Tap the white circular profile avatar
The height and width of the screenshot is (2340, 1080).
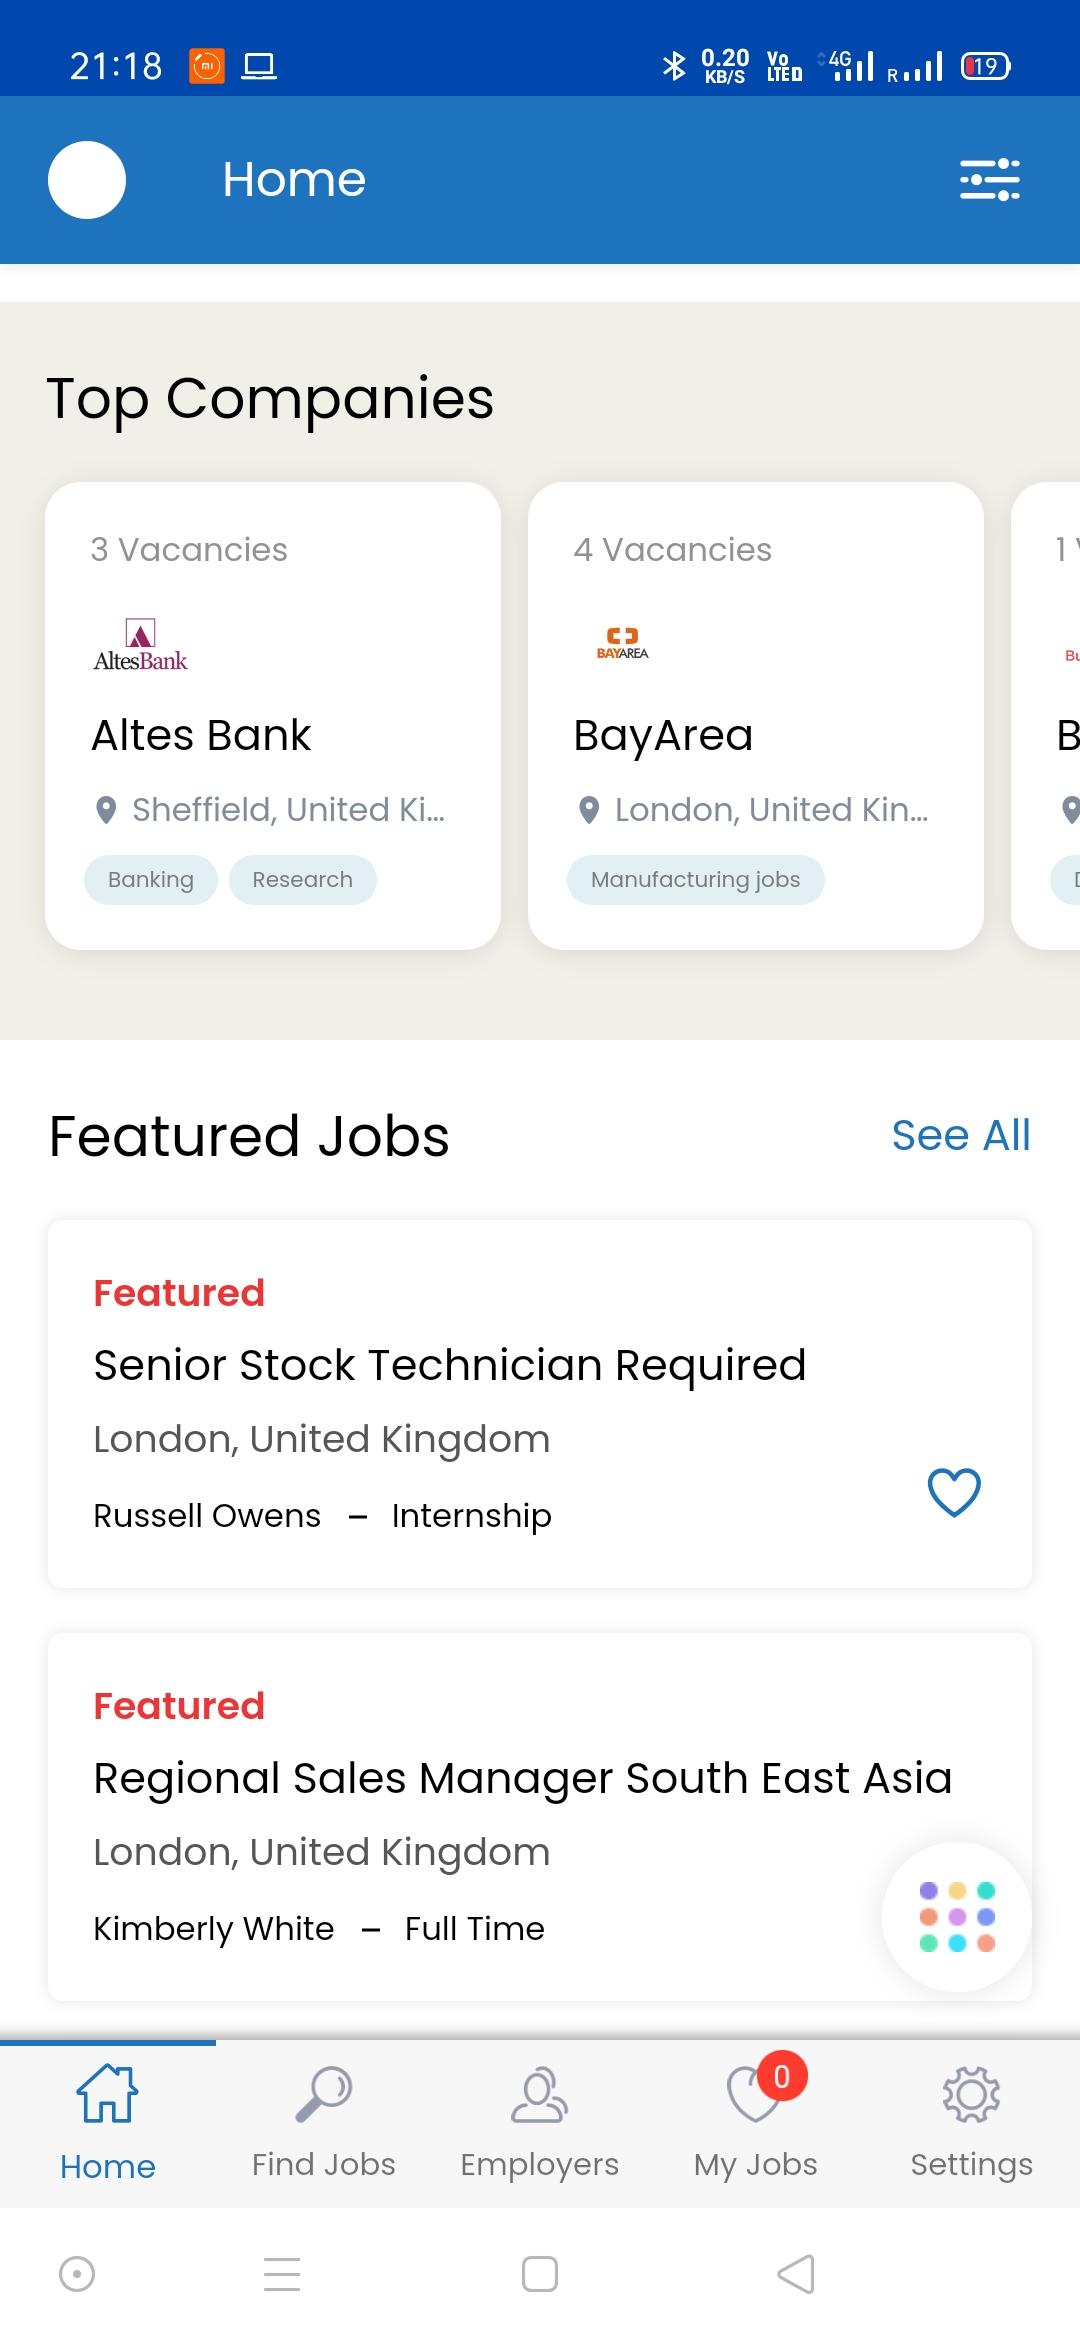pyautogui.click(x=87, y=180)
